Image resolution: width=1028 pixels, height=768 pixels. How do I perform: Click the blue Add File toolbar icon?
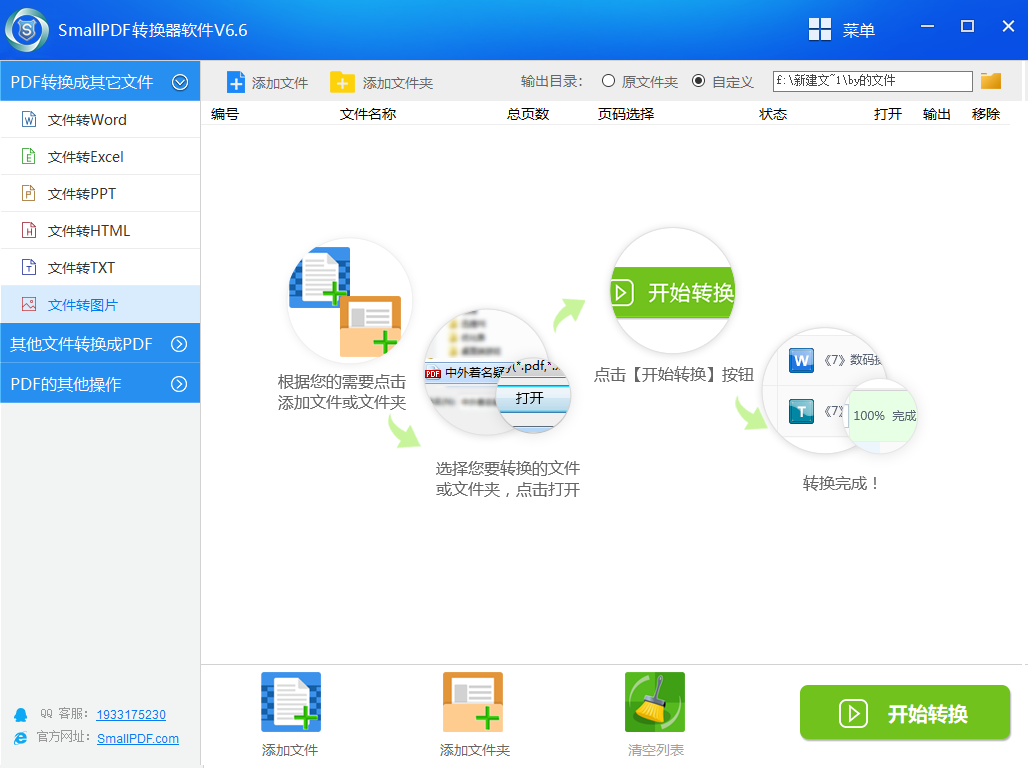click(x=236, y=82)
